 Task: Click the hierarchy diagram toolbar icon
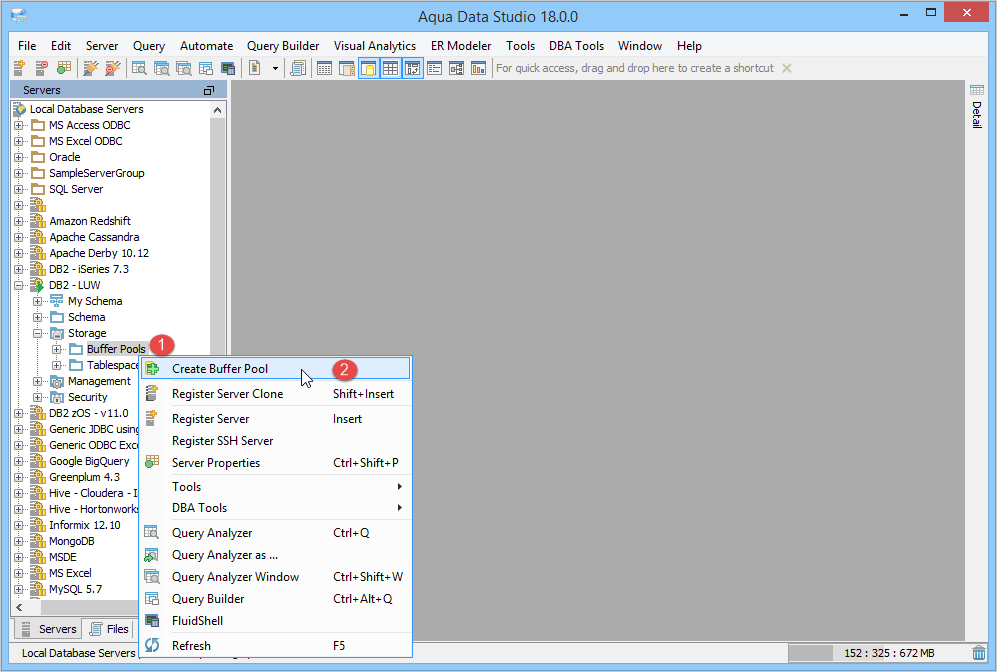coord(457,67)
